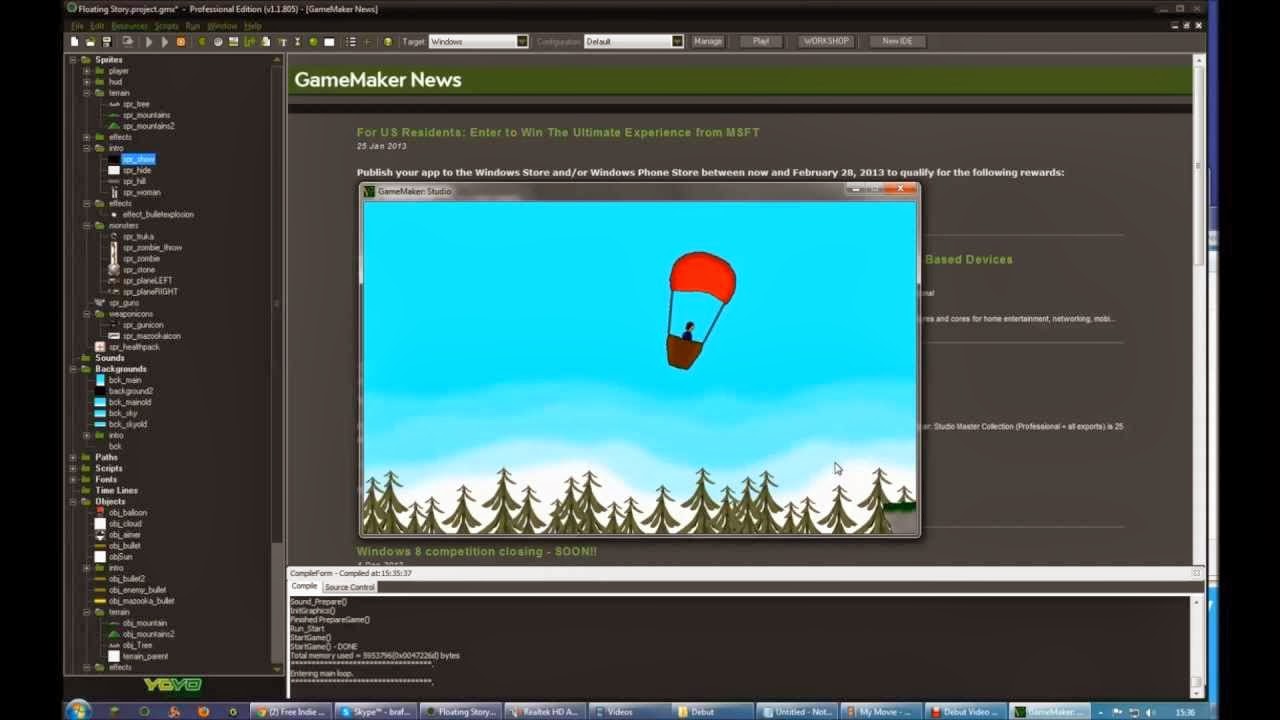This screenshot has height=720, width=1280.
Task: Click the Play! button
Action: 761,41
